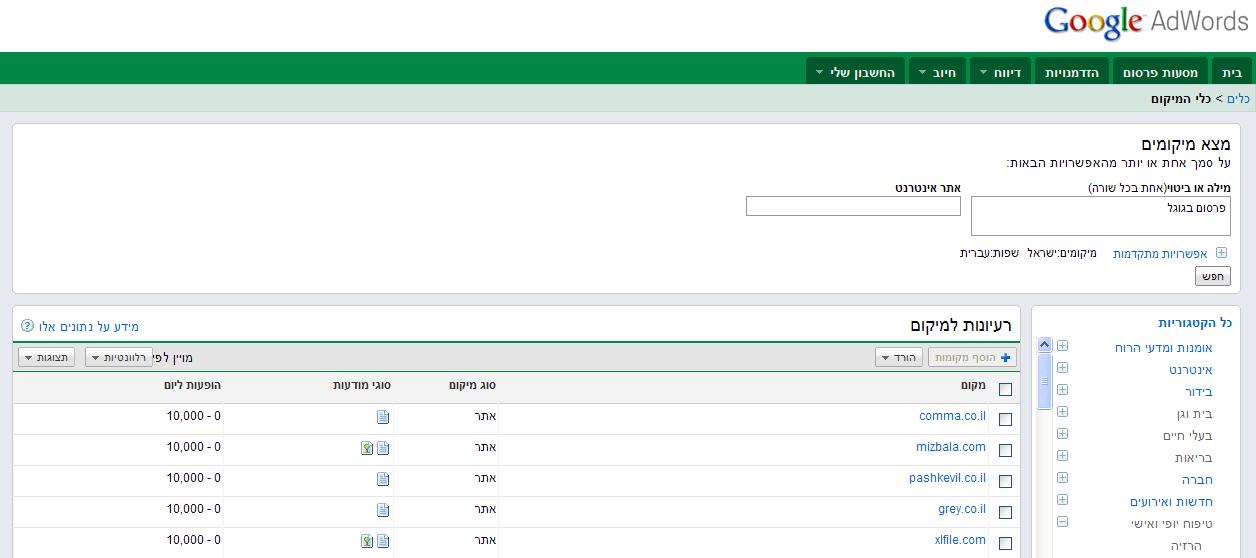Click the חפש search button
The image size is (1256, 558).
click(1213, 276)
